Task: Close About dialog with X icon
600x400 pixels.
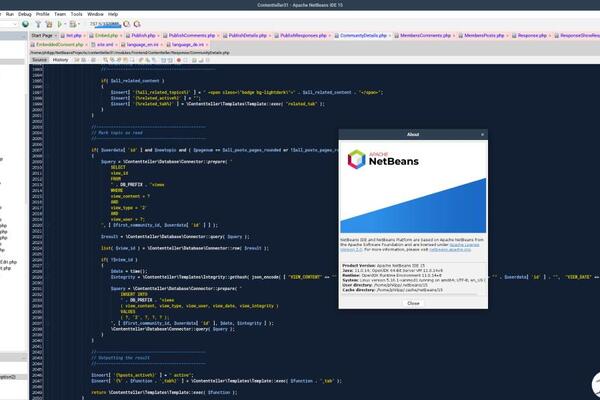Action: 482,134
